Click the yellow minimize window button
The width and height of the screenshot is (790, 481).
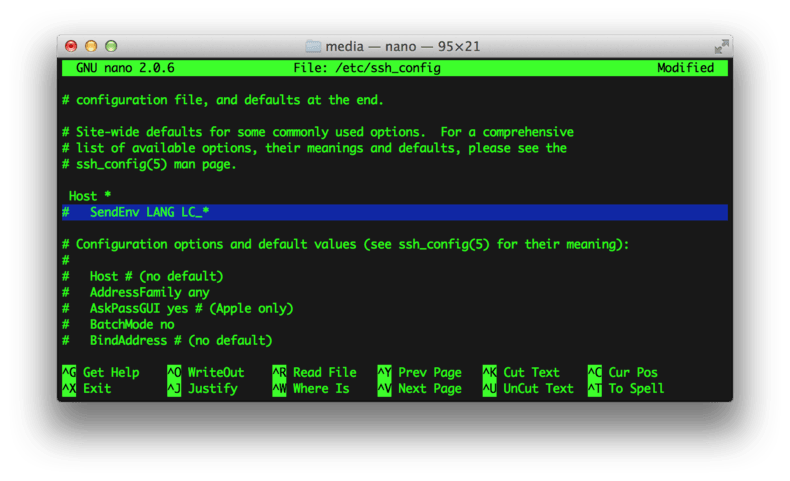91,46
